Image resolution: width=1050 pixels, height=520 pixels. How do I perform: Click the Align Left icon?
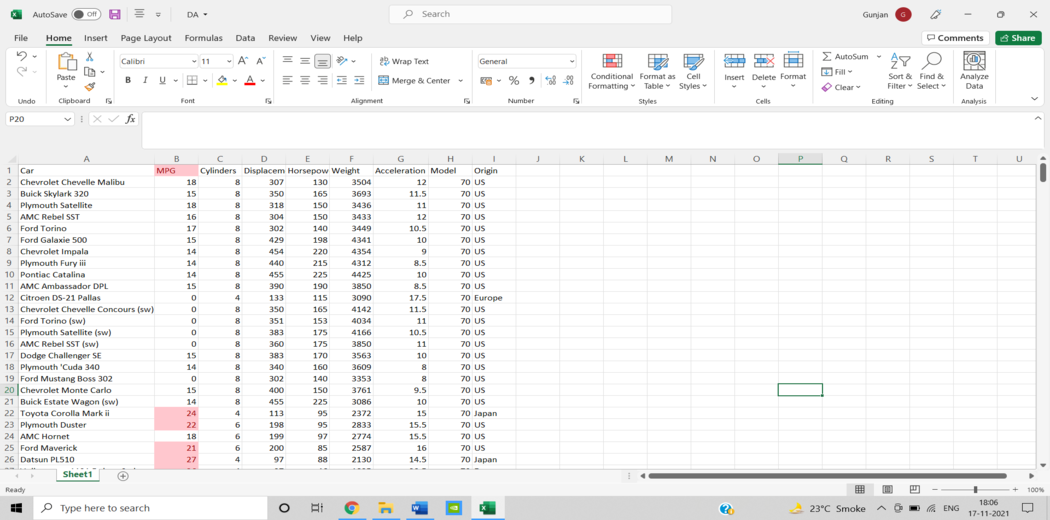pyautogui.click(x=288, y=80)
